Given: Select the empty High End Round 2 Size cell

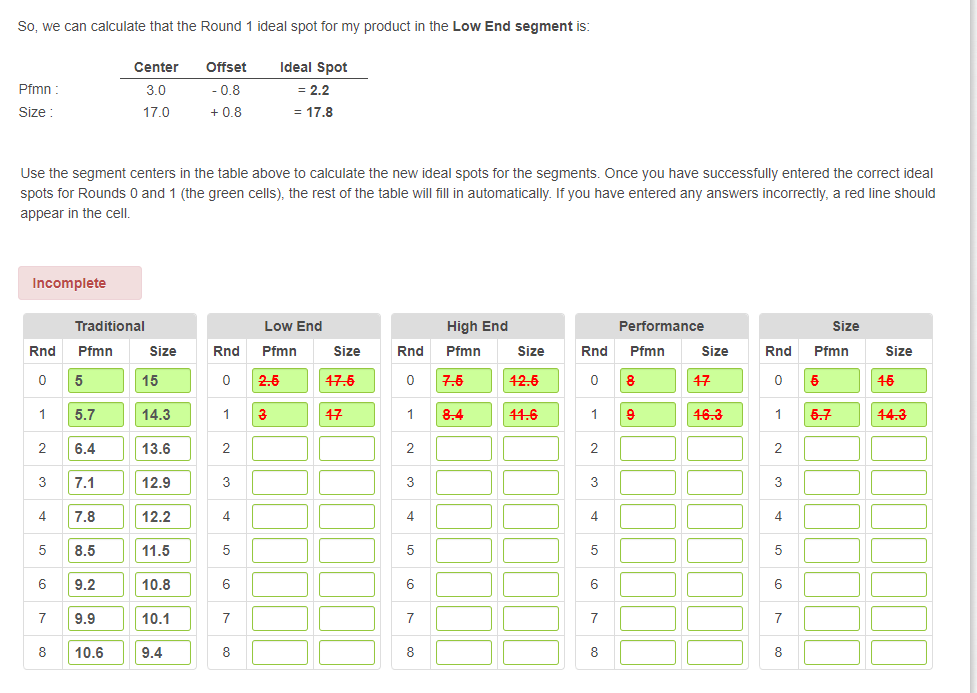Looking at the screenshot, I should 531,448.
